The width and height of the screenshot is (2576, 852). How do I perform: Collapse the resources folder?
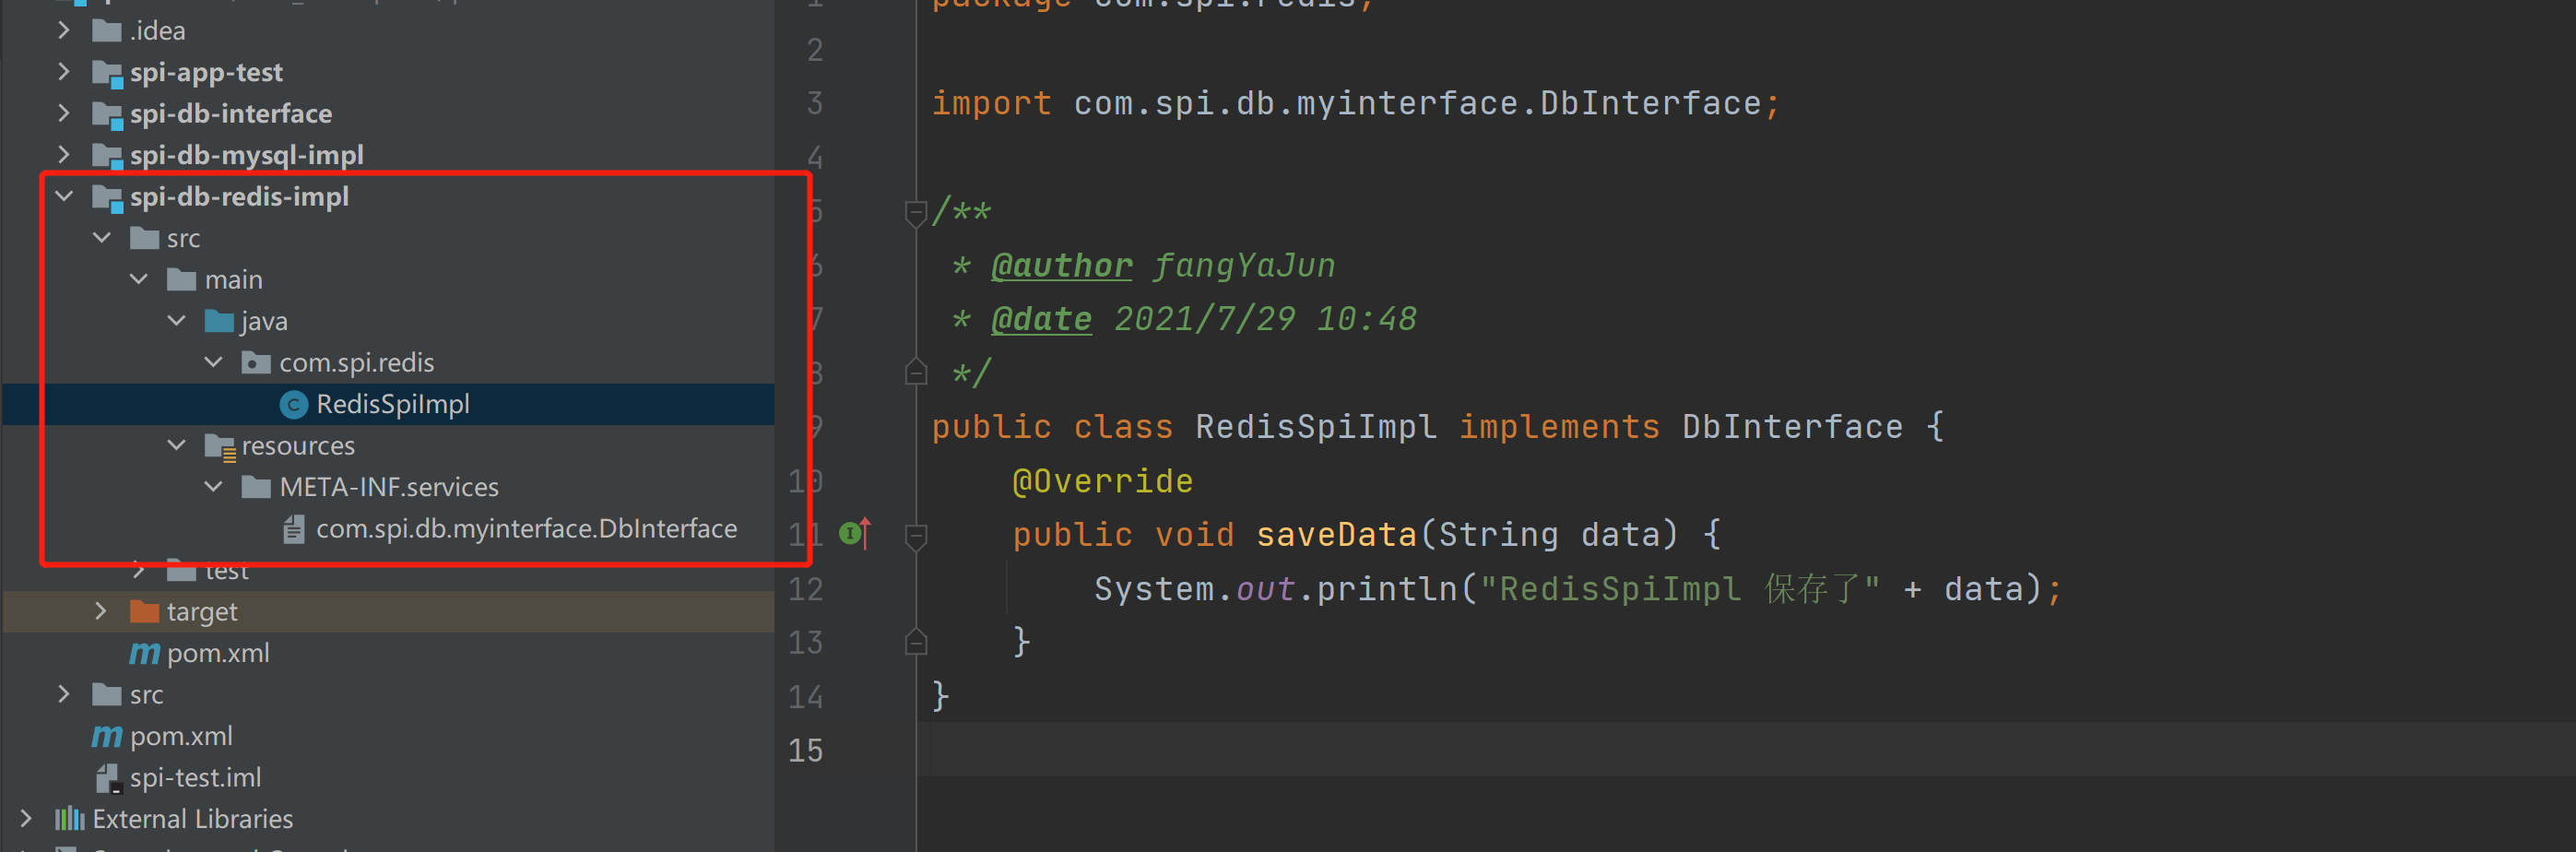point(177,445)
